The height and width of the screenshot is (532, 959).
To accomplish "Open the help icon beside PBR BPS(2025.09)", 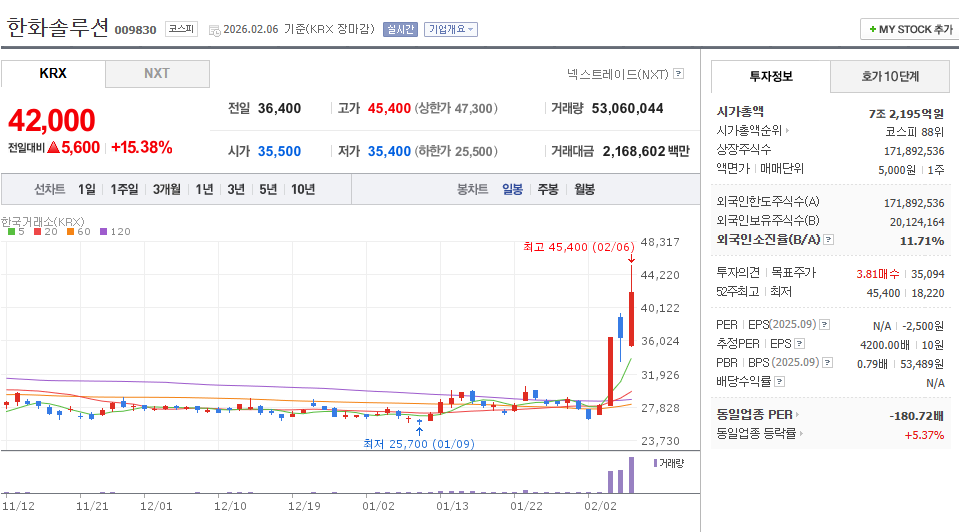I will pos(828,363).
